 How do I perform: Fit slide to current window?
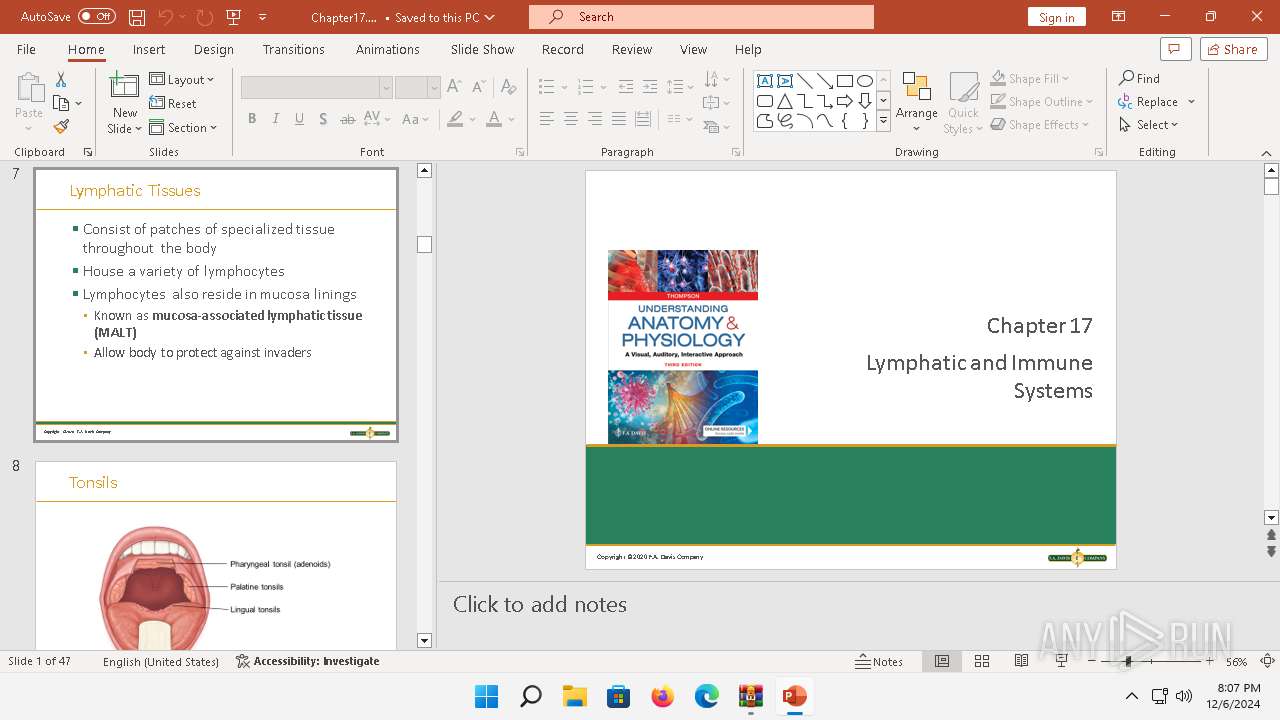click(x=1267, y=661)
